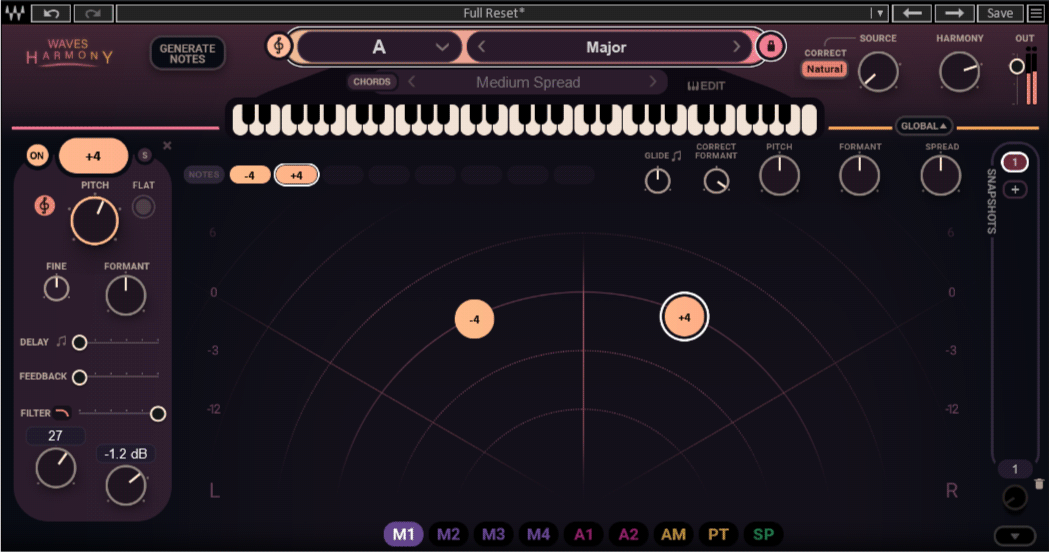The height and width of the screenshot is (552, 1049).
Task: Undo the last change
Action: [52, 13]
